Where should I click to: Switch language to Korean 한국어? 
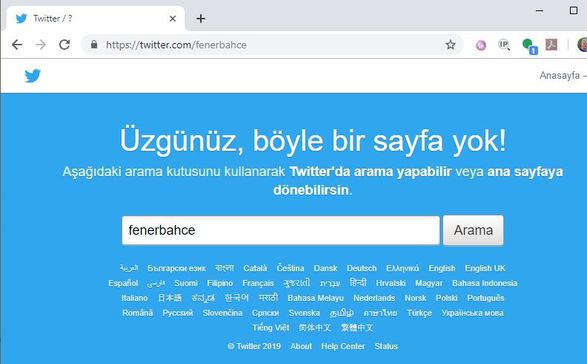[236, 298]
